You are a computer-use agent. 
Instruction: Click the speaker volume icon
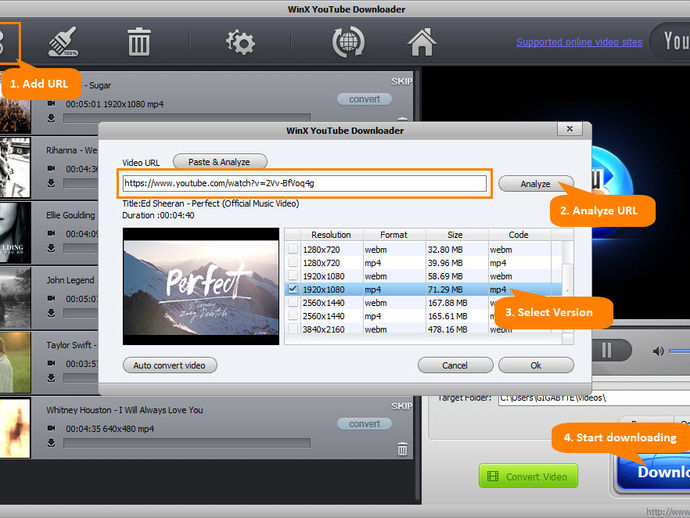(658, 351)
